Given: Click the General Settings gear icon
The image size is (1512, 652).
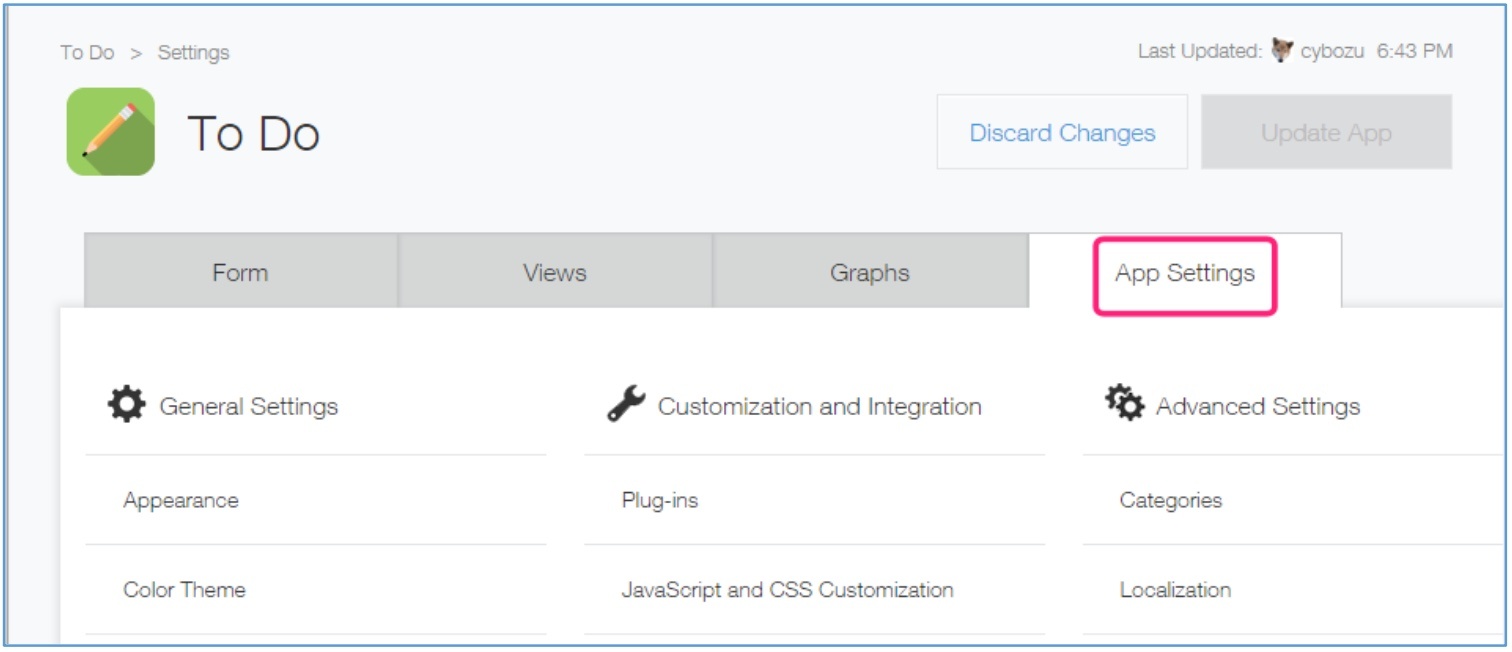Looking at the screenshot, I should click(127, 405).
